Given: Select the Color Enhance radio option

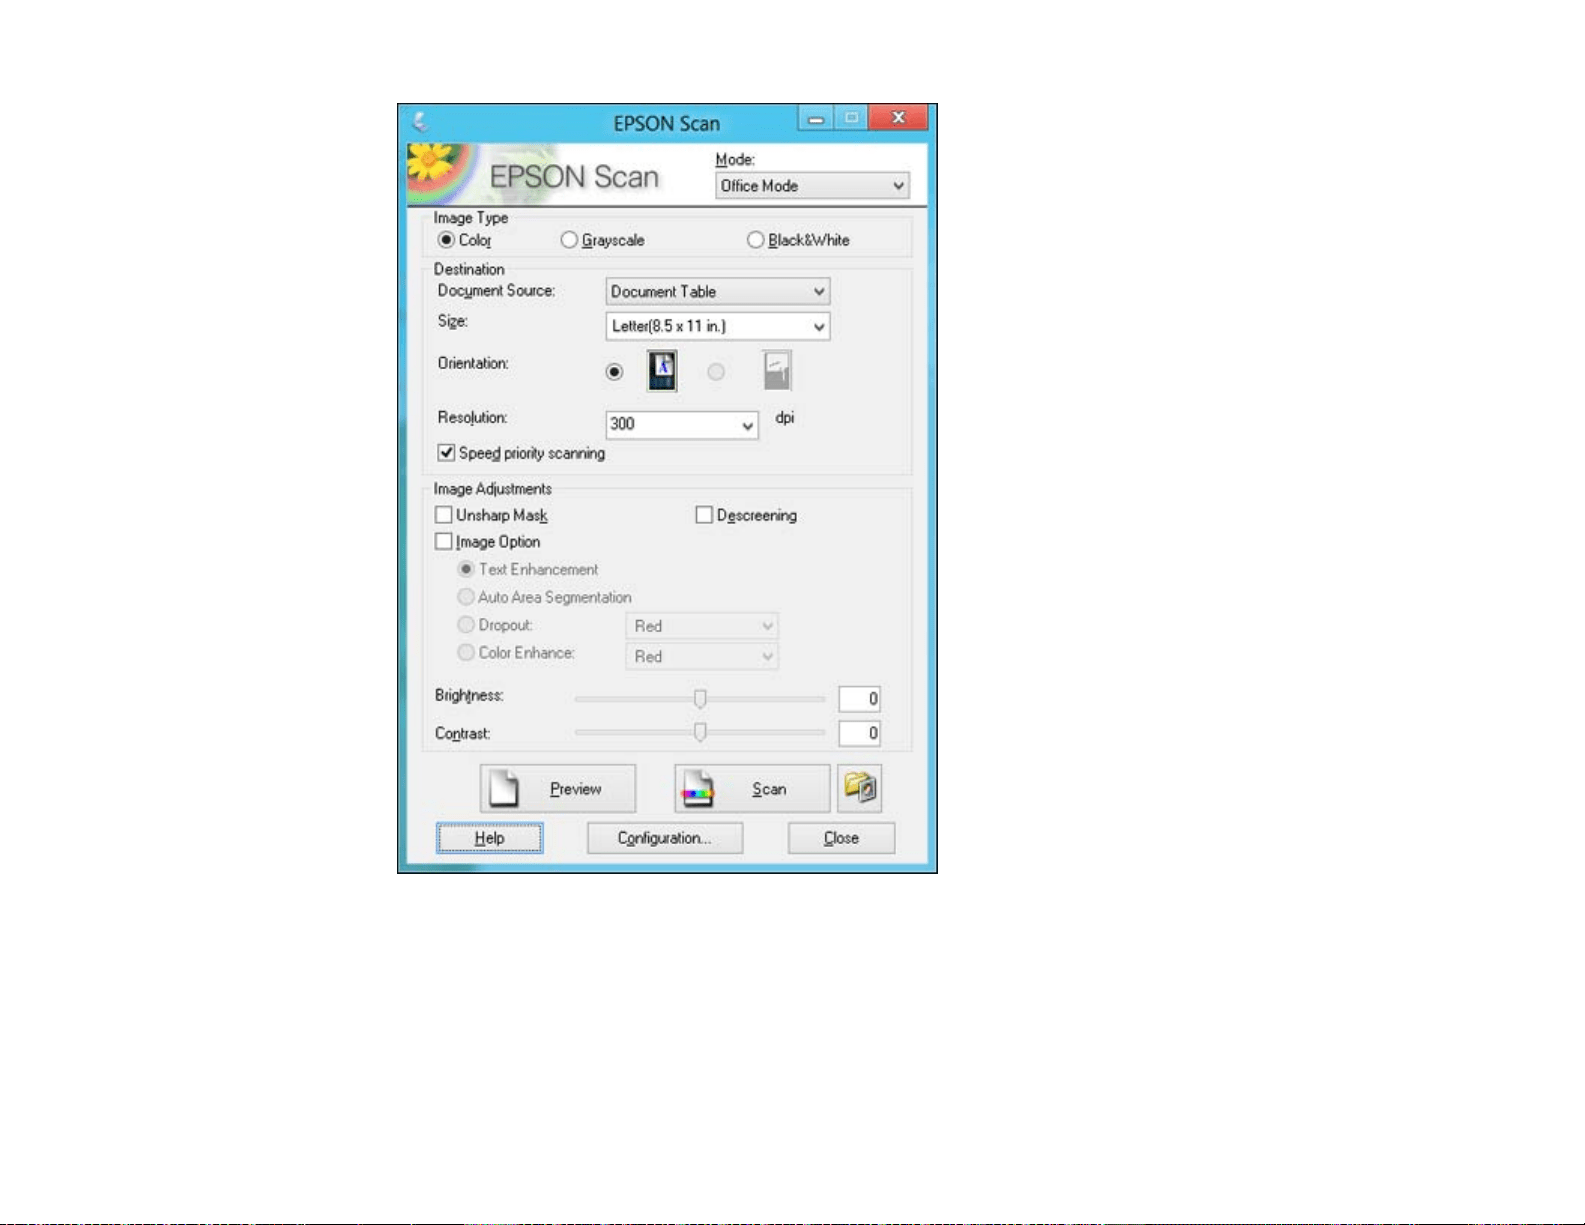Looking at the screenshot, I should [x=466, y=653].
